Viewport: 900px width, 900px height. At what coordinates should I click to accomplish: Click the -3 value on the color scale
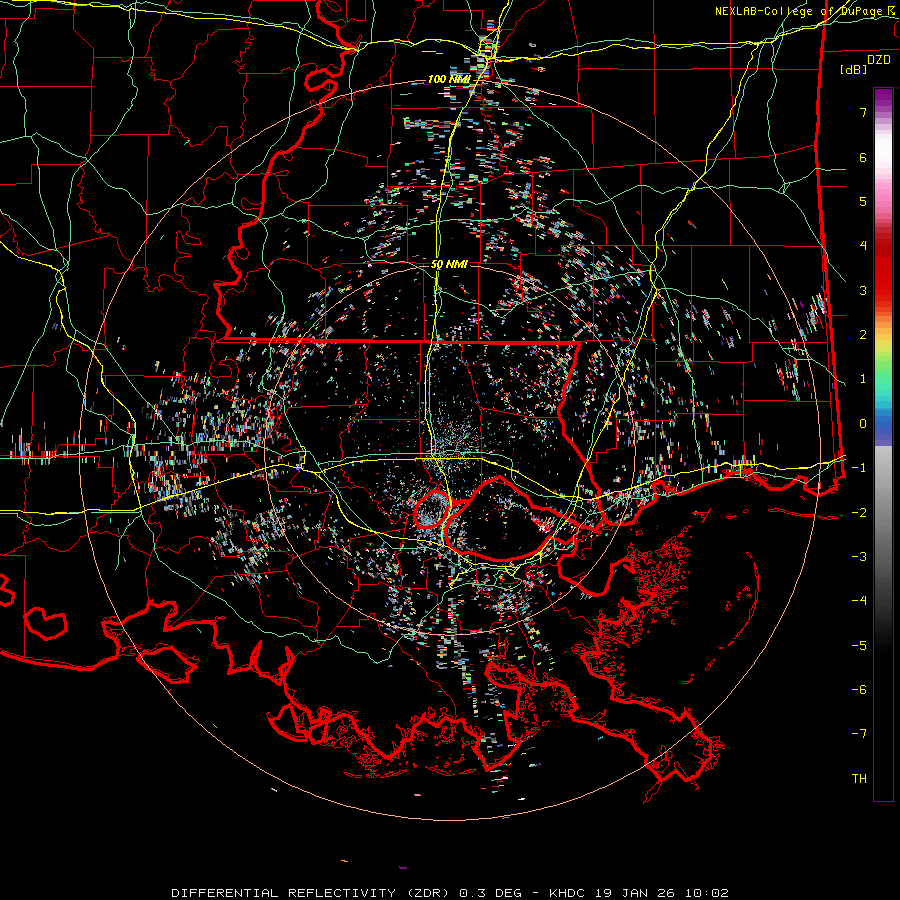tap(859, 557)
